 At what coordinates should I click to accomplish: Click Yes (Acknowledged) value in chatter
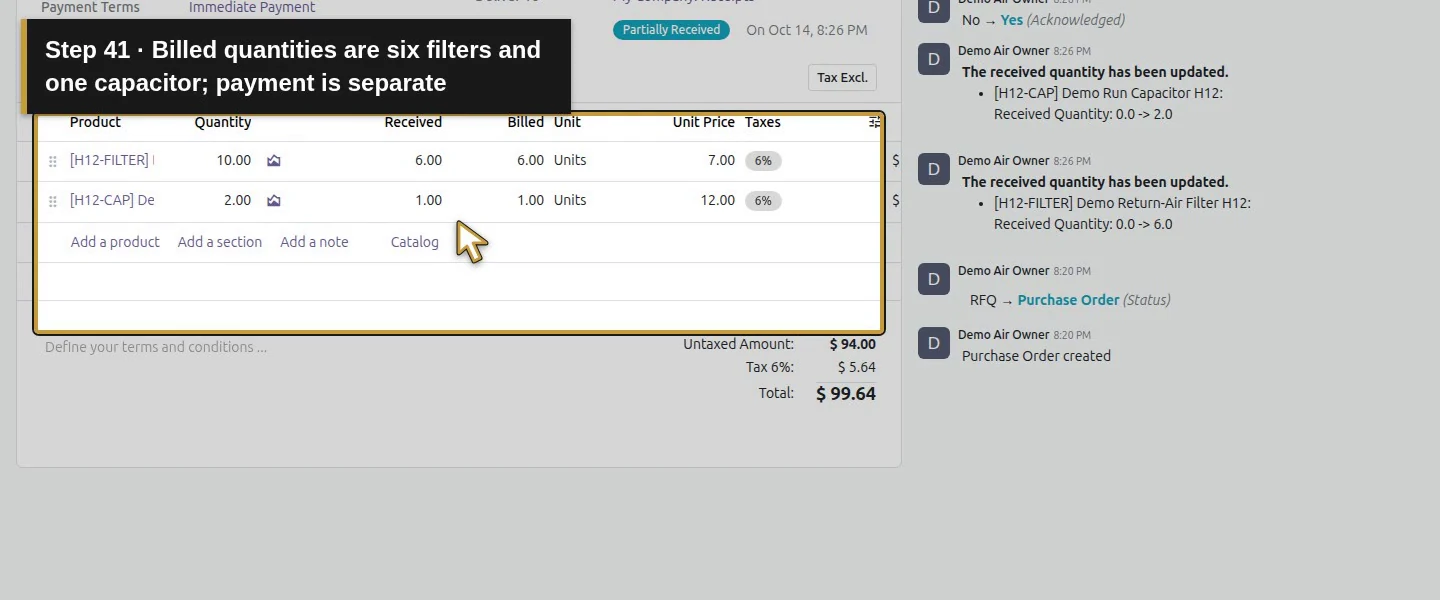[1062, 20]
